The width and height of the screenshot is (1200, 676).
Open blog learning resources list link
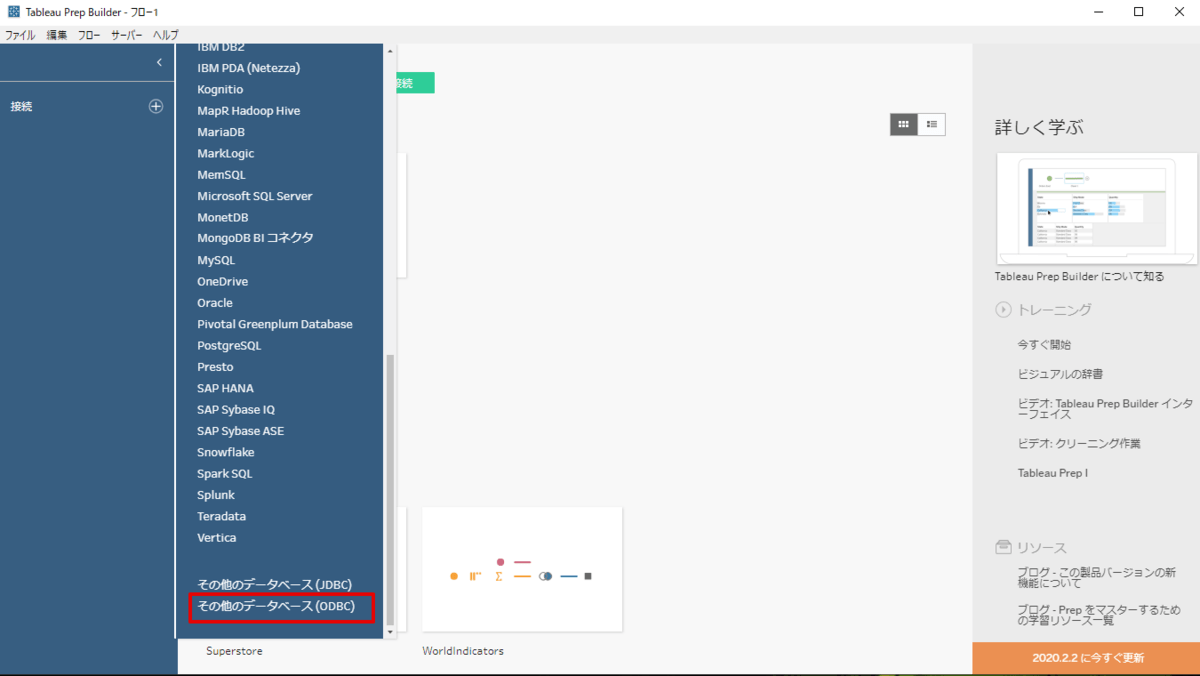click(x=1100, y=615)
